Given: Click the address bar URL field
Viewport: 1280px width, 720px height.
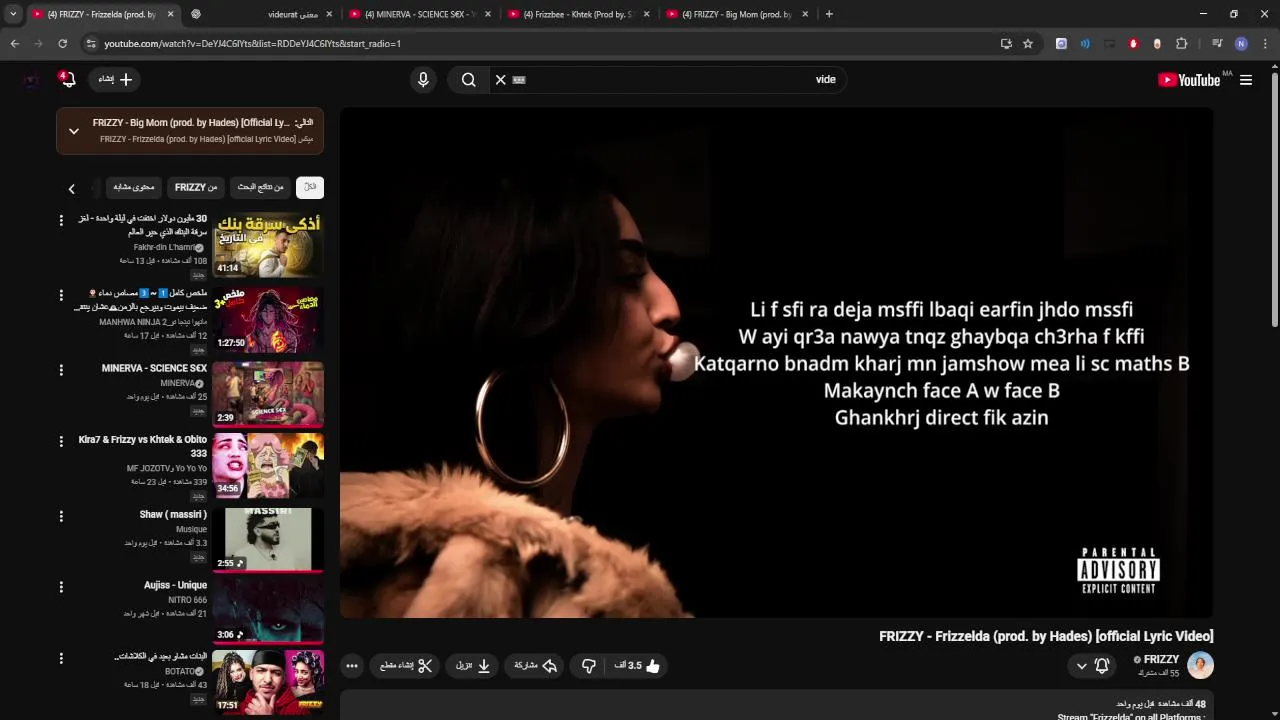Looking at the screenshot, I should 540,44.
